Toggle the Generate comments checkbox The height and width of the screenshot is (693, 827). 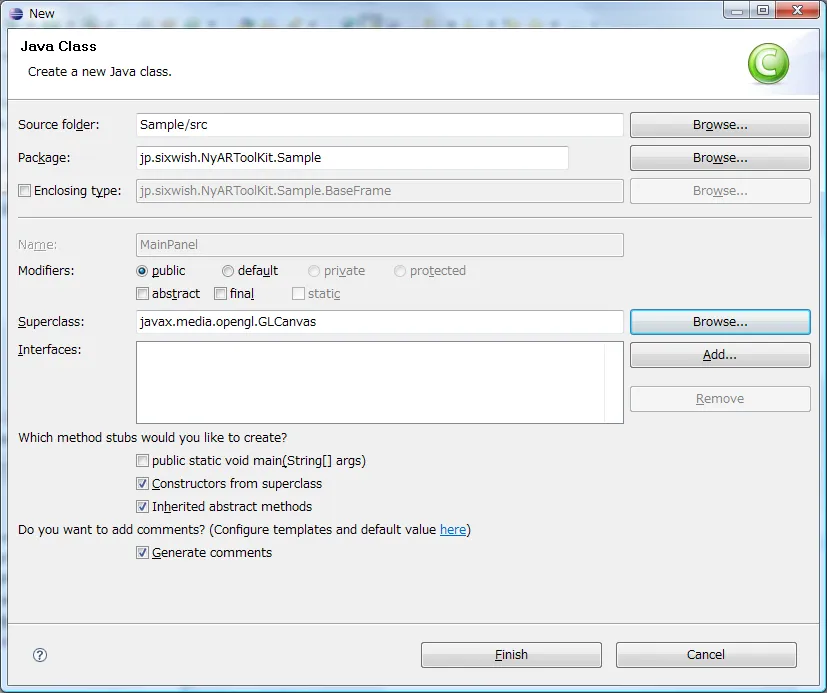(x=142, y=553)
